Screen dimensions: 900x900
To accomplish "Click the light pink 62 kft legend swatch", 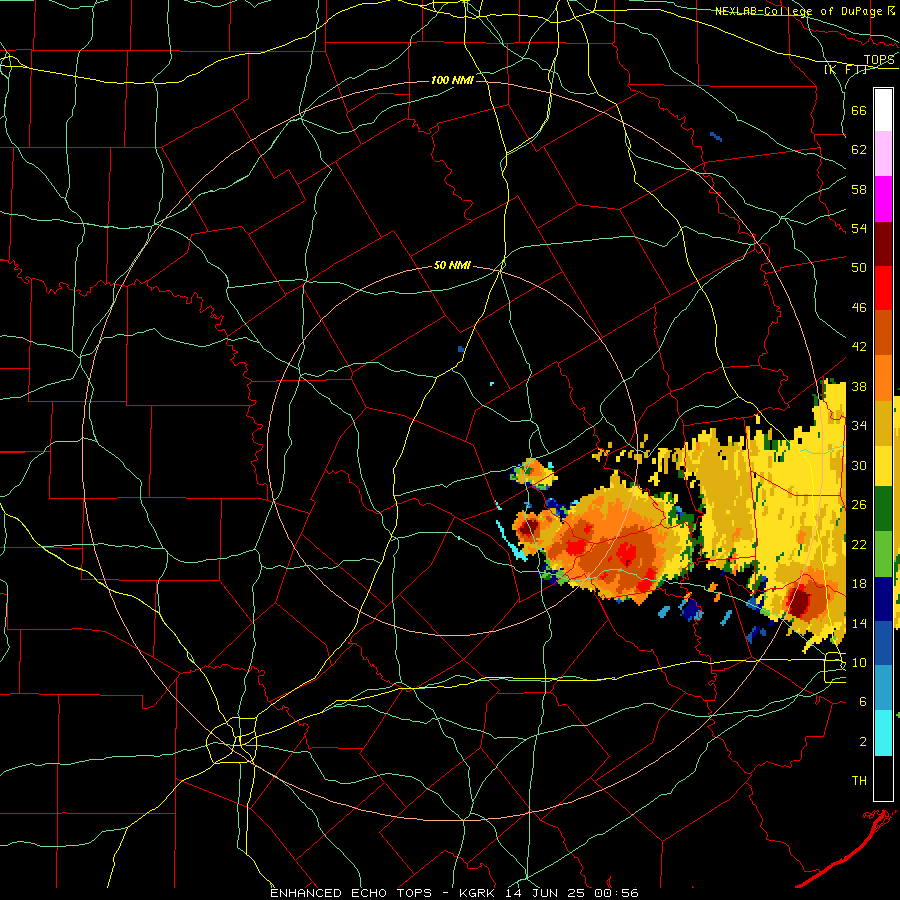I will (883, 153).
